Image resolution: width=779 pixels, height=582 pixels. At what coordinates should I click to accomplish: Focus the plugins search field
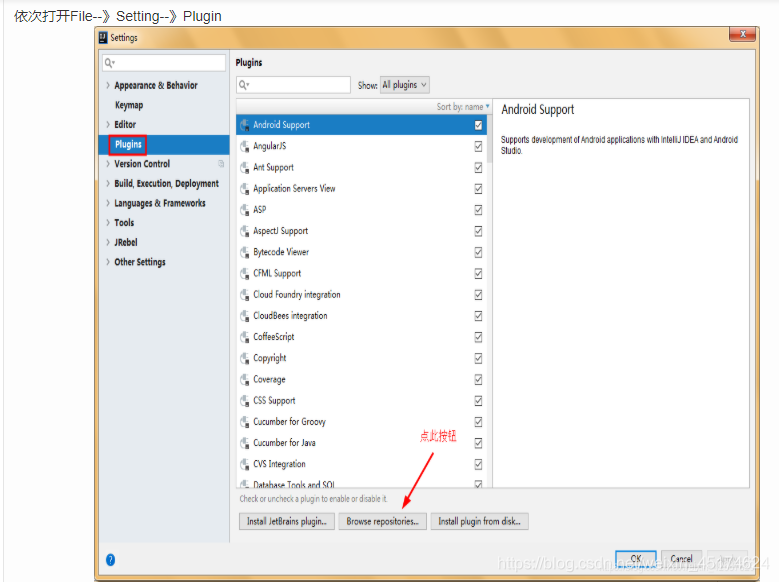[x=294, y=85]
